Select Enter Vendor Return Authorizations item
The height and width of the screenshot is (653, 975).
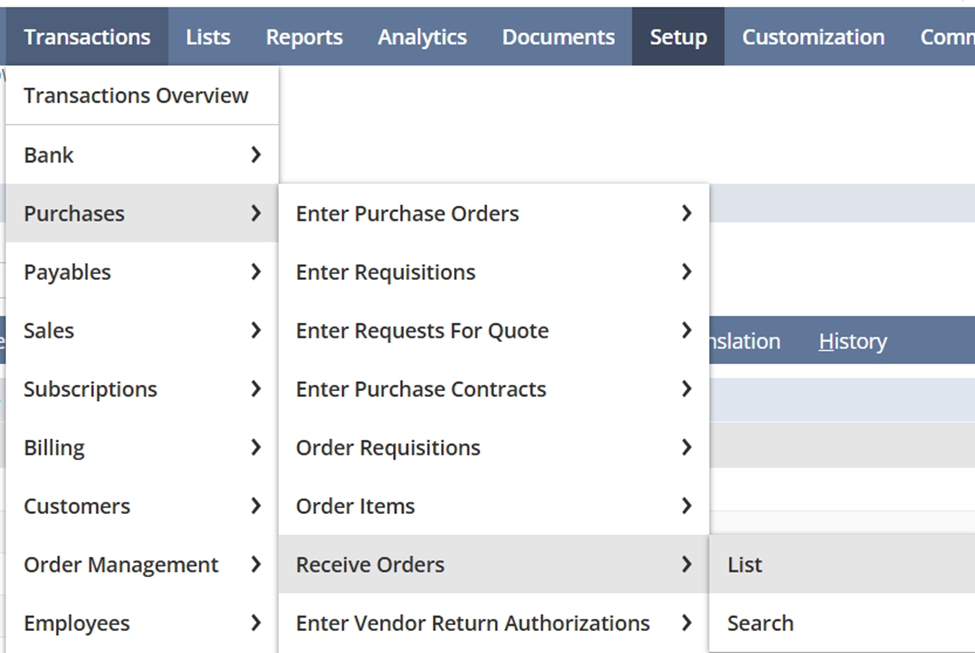pyautogui.click(x=473, y=623)
